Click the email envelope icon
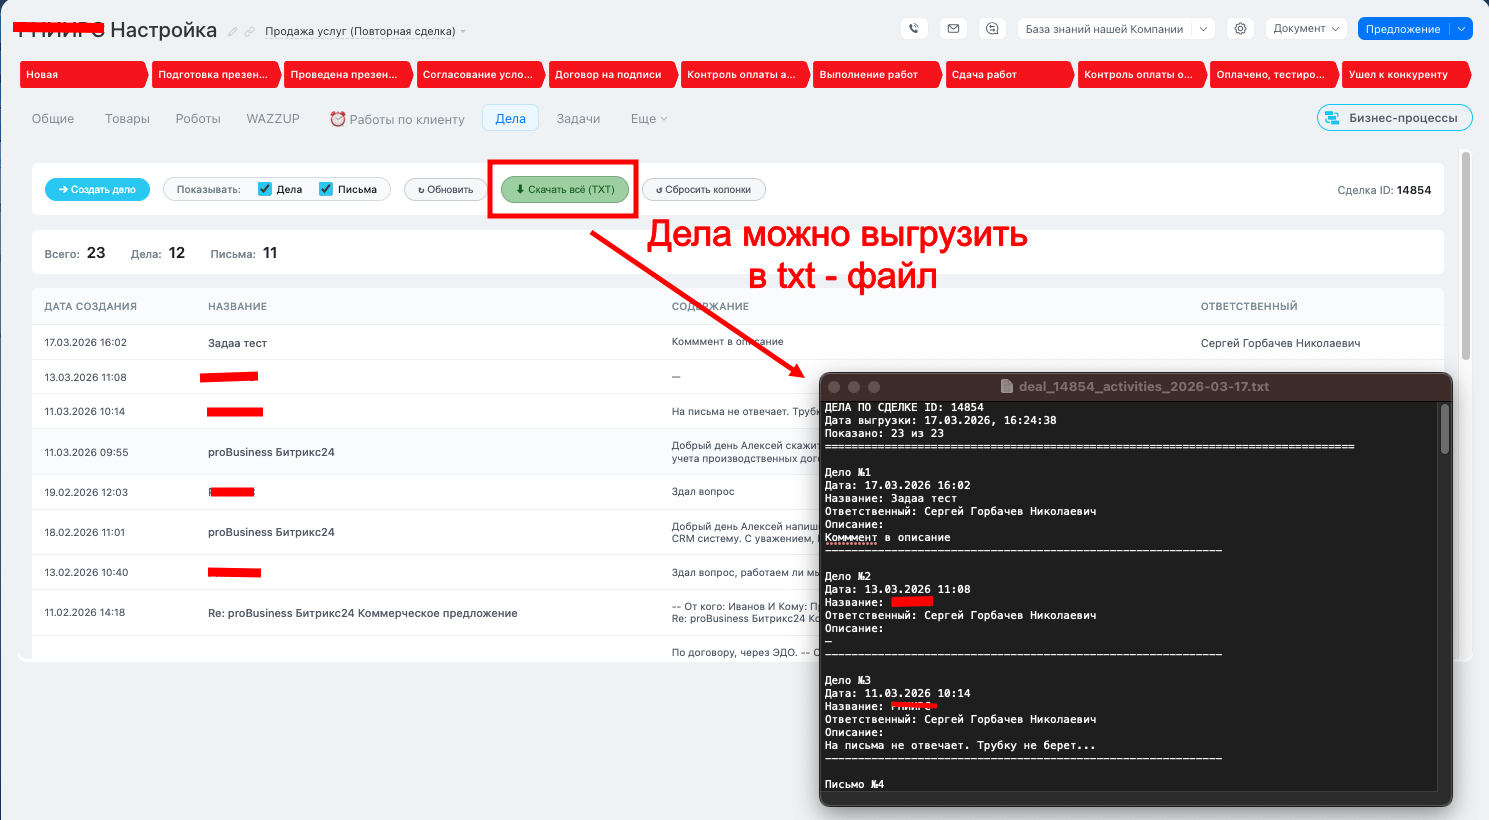Image resolution: width=1489 pixels, height=820 pixels. click(953, 29)
